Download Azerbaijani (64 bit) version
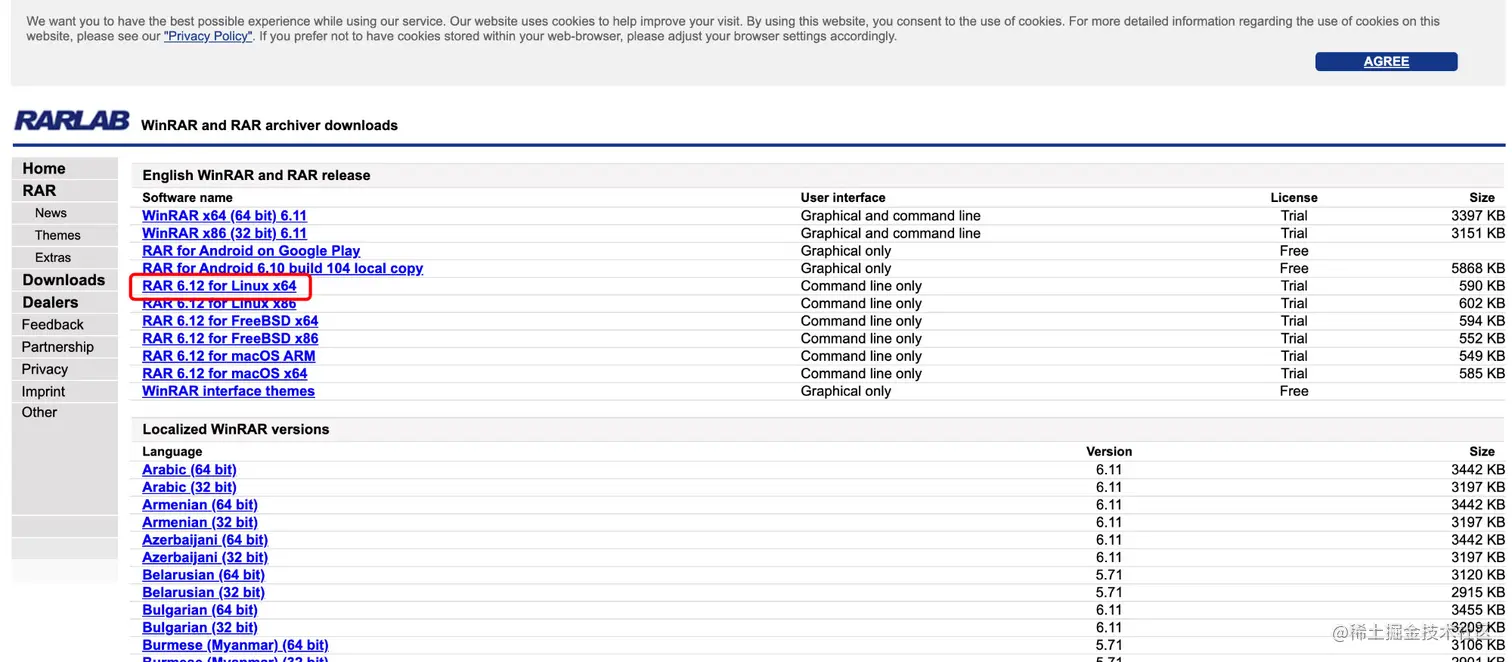 click(x=205, y=540)
